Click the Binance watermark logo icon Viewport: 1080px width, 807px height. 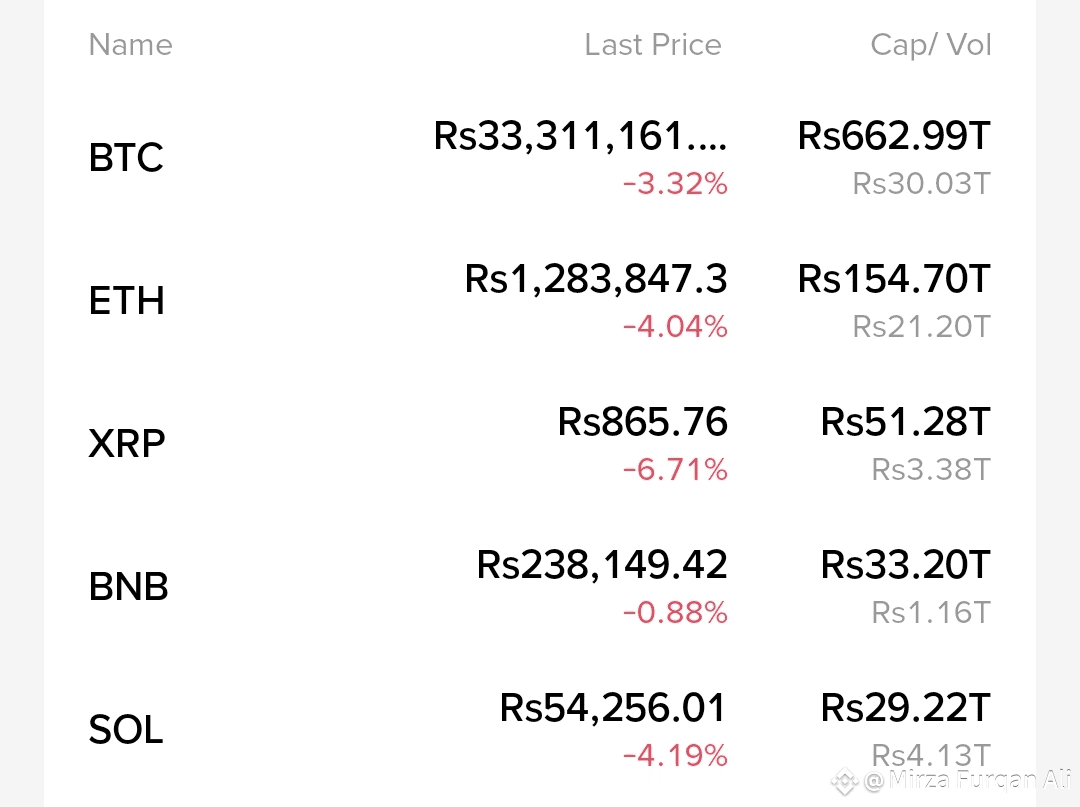tap(844, 782)
